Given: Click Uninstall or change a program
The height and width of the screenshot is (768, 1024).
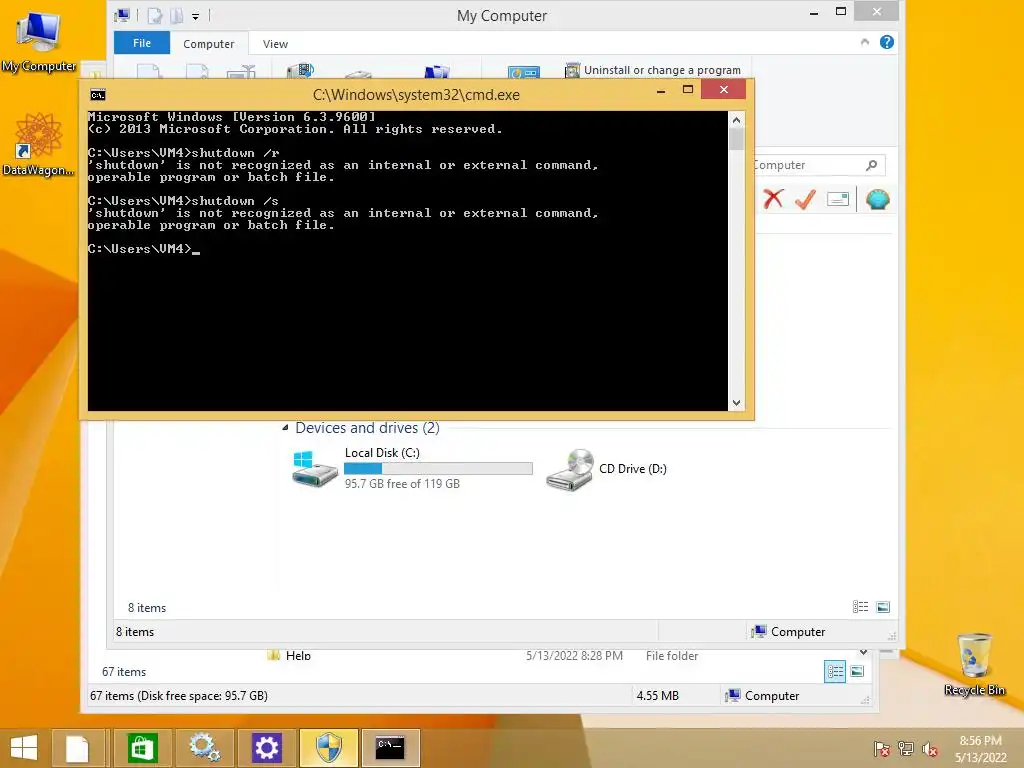Looking at the screenshot, I should [653, 70].
